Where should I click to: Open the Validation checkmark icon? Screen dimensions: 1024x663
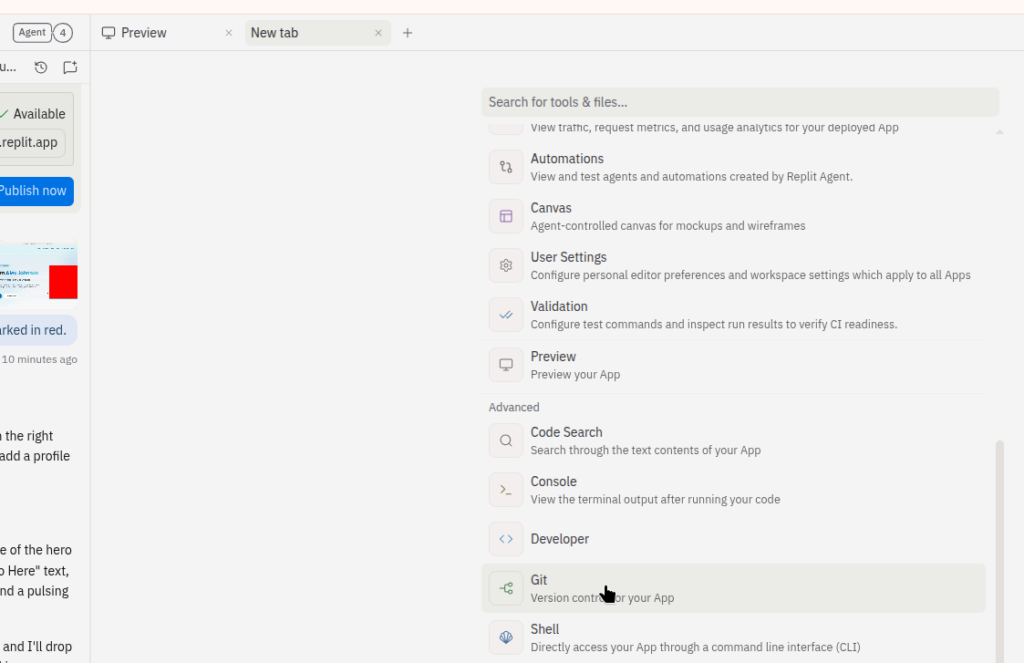506,315
